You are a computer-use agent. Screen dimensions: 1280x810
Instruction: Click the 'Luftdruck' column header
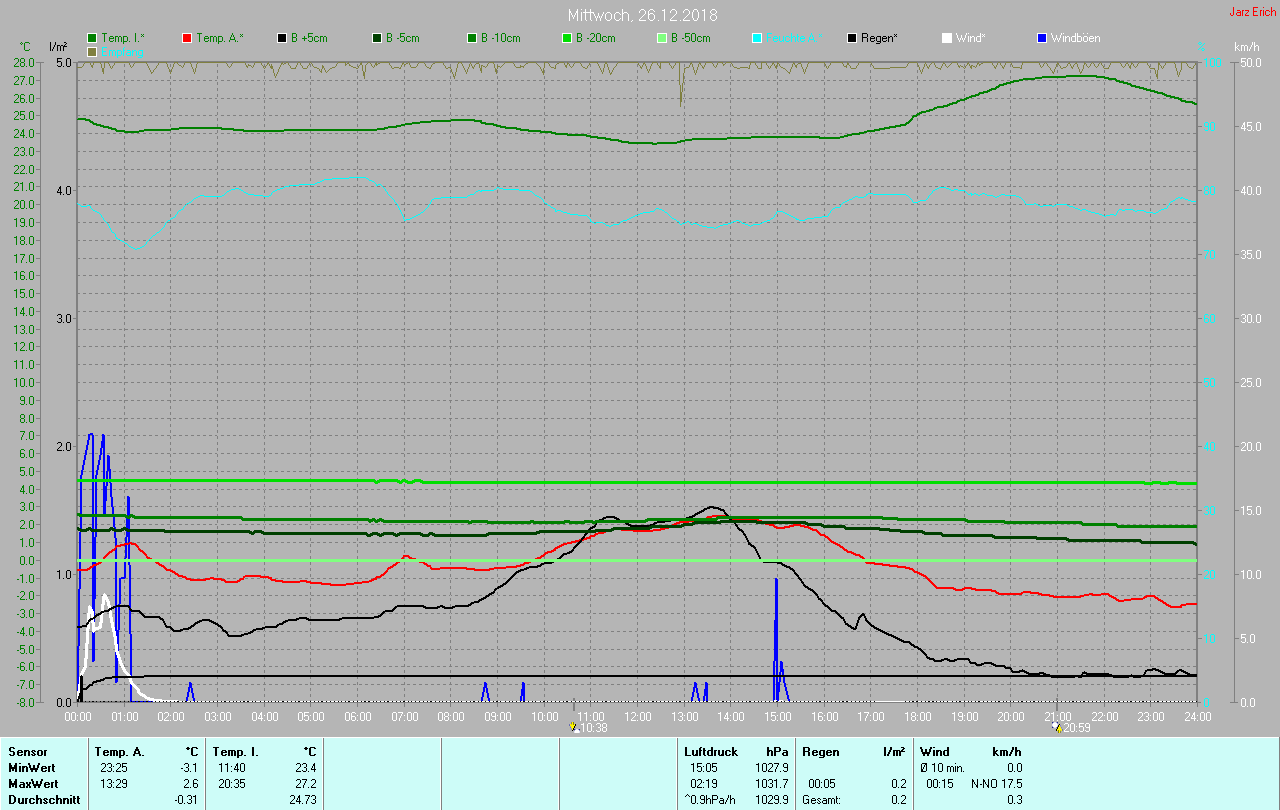click(711, 752)
